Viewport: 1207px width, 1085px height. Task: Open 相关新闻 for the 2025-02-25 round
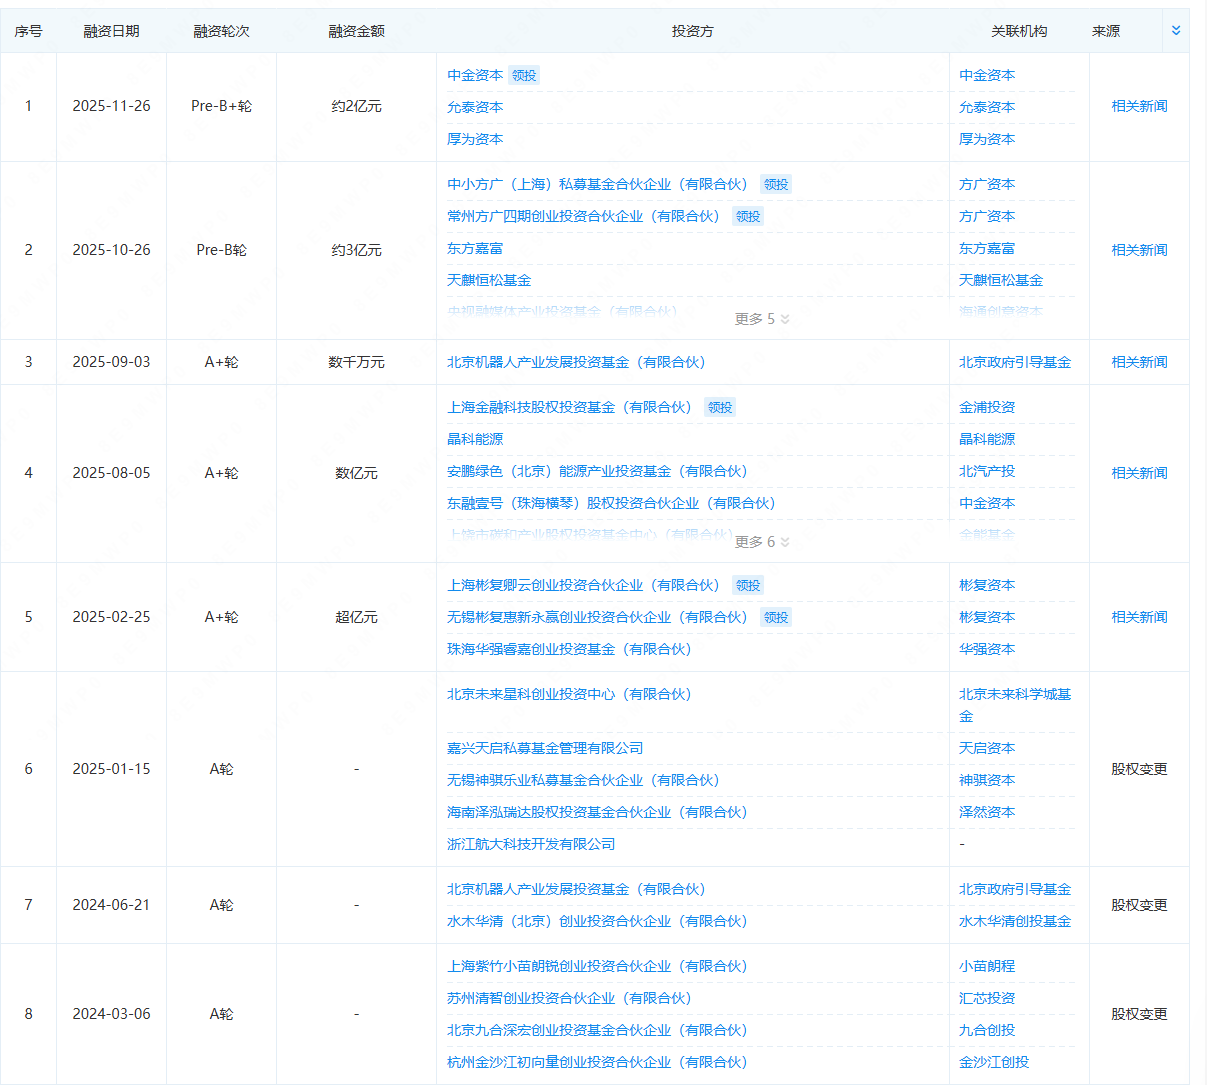pos(1139,617)
